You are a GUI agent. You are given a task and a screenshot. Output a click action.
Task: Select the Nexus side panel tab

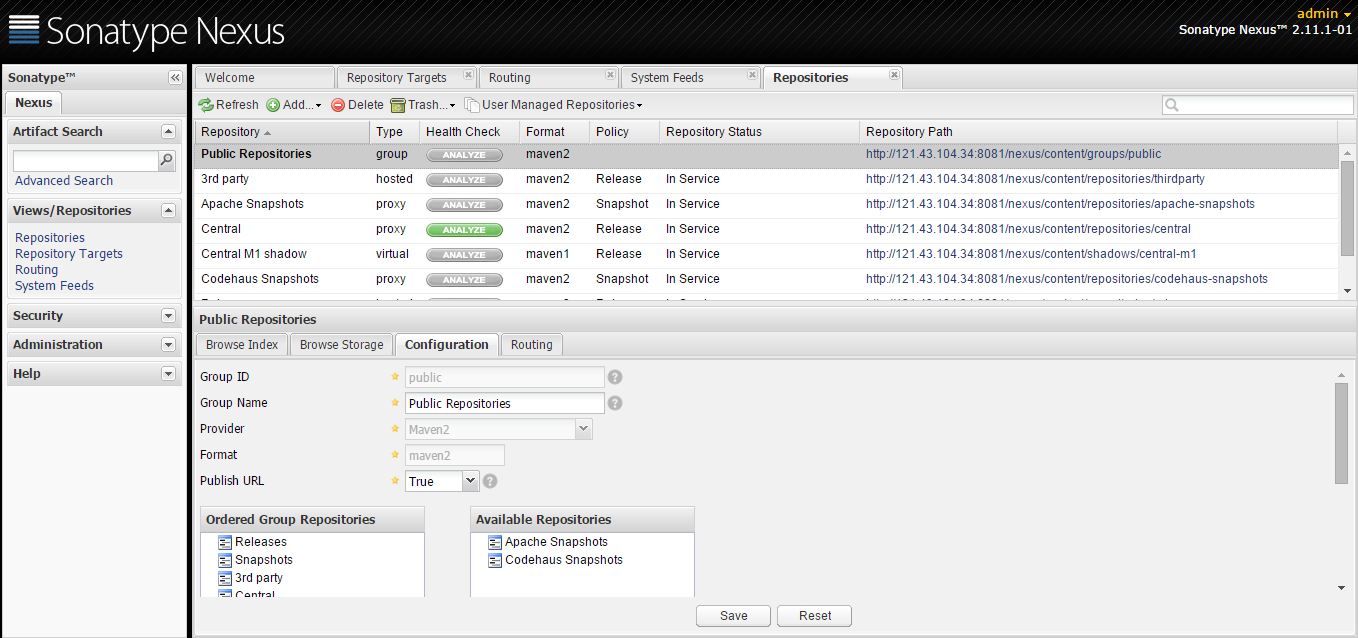pos(34,103)
